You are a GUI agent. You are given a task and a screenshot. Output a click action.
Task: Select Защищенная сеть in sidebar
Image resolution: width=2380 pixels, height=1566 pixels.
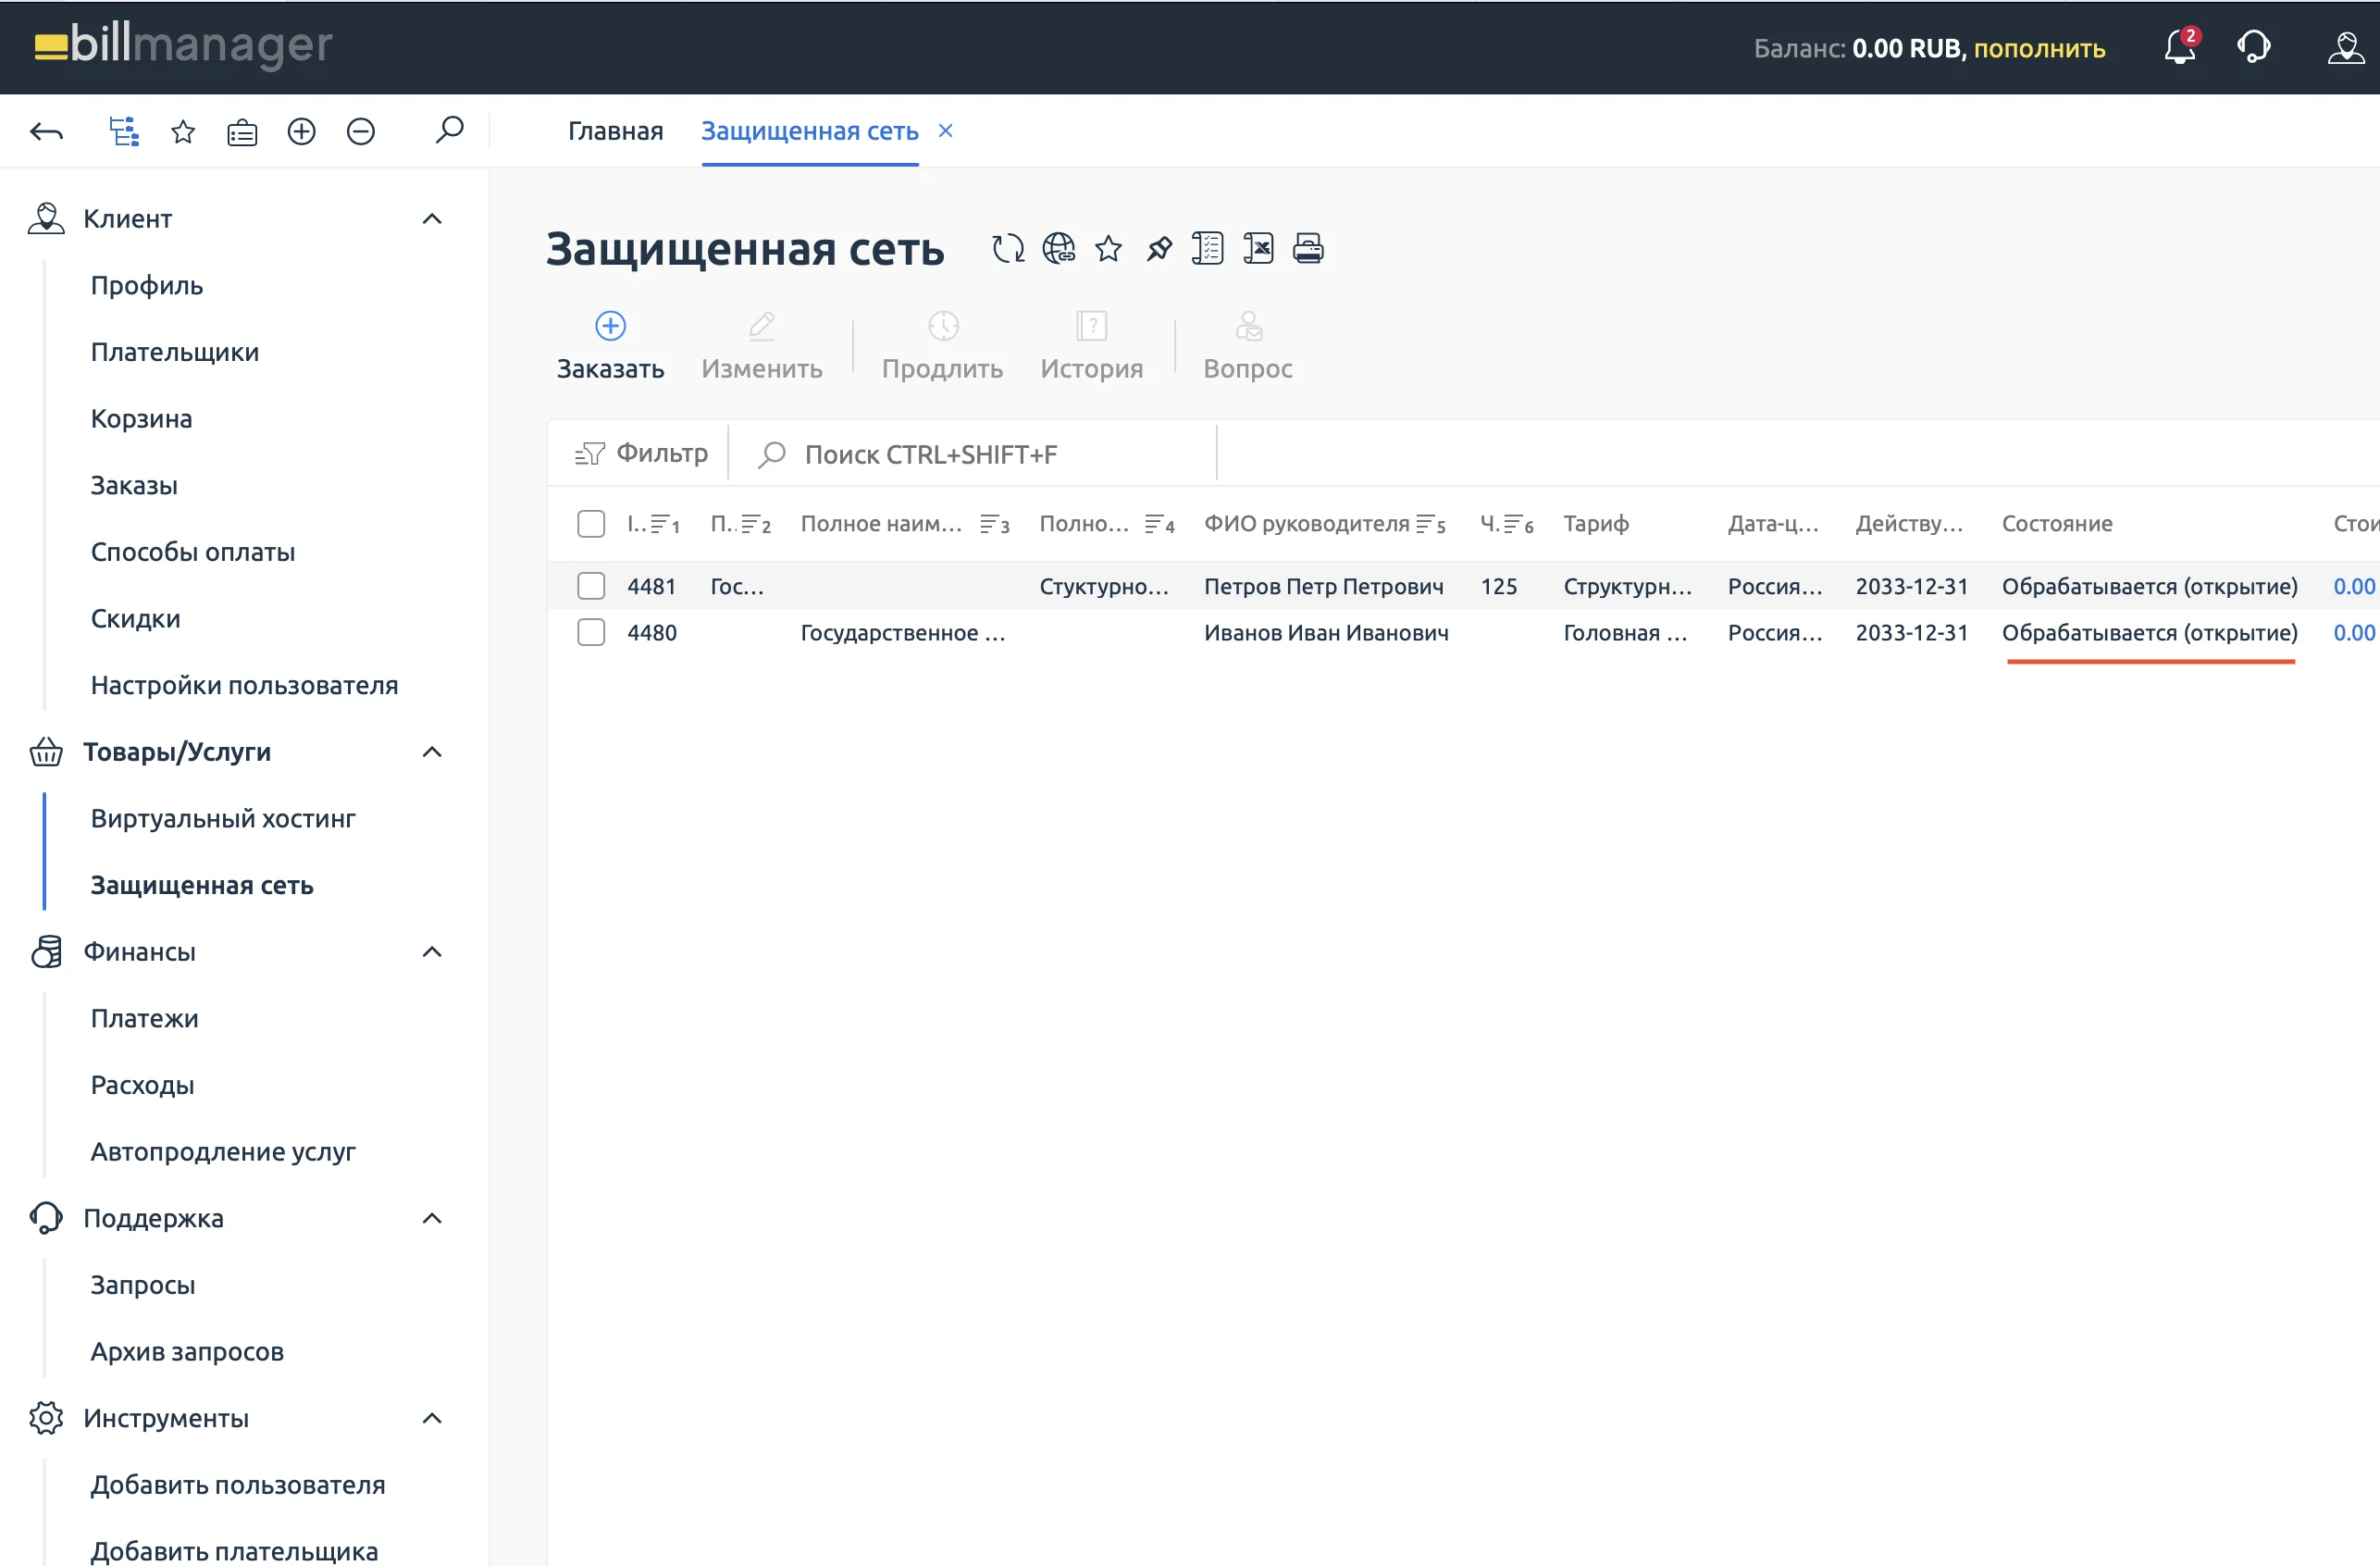pos(202,885)
